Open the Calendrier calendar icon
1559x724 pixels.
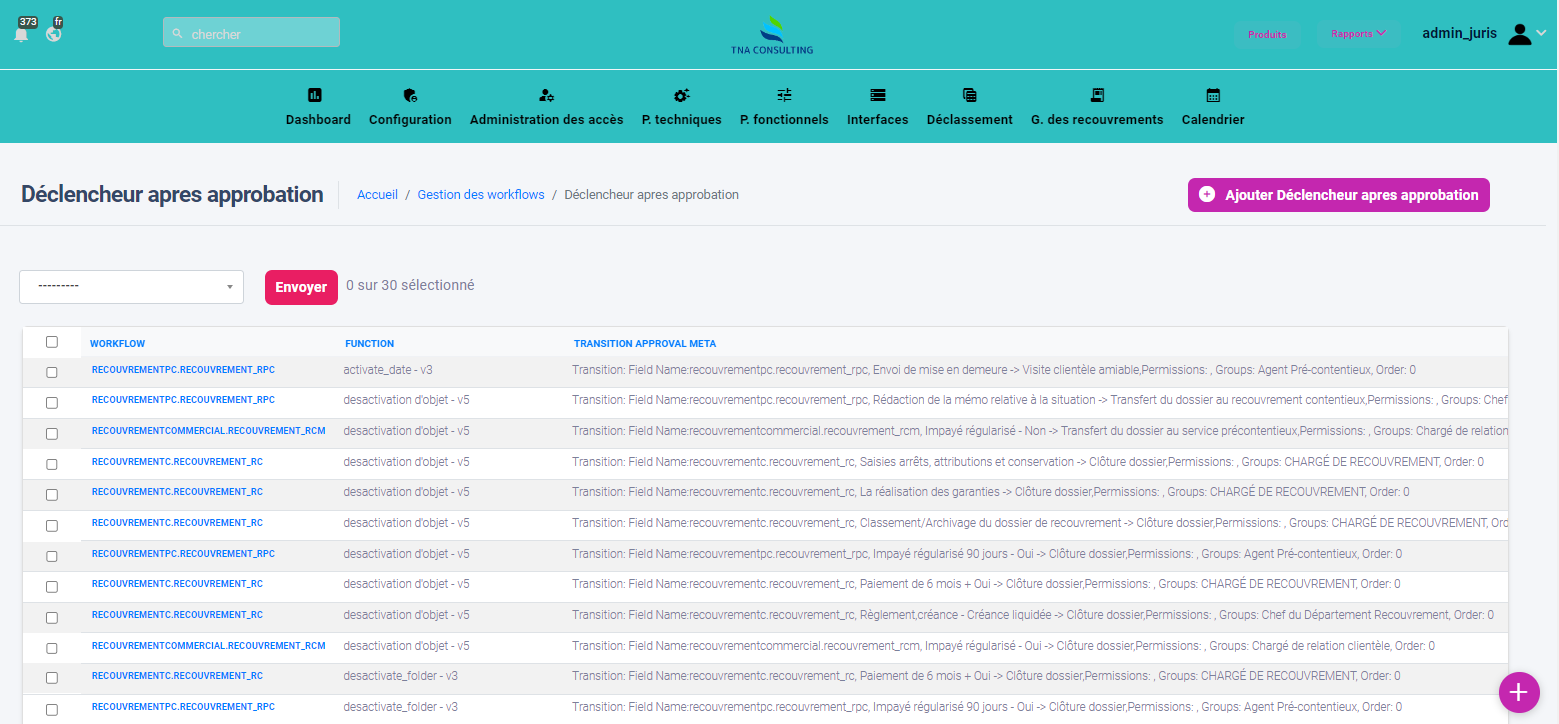[x=1213, y=95]
